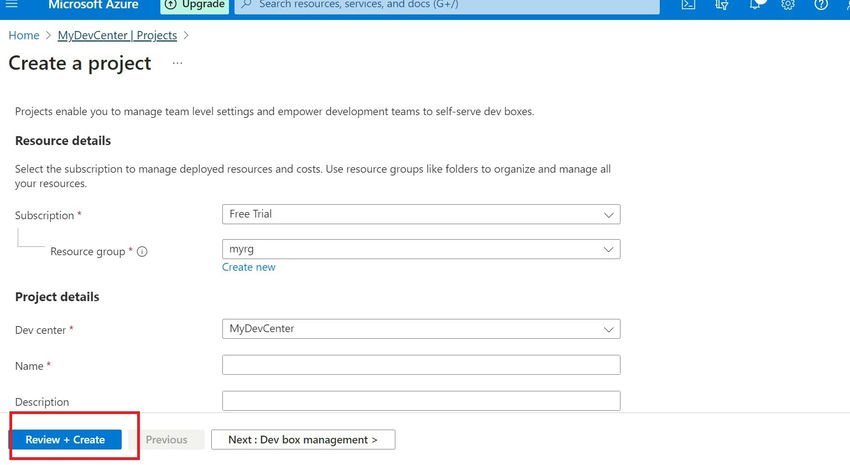Open MyDevCenter | Projects breadcrumb
This screenshot has width=850, height=465.
117,35
